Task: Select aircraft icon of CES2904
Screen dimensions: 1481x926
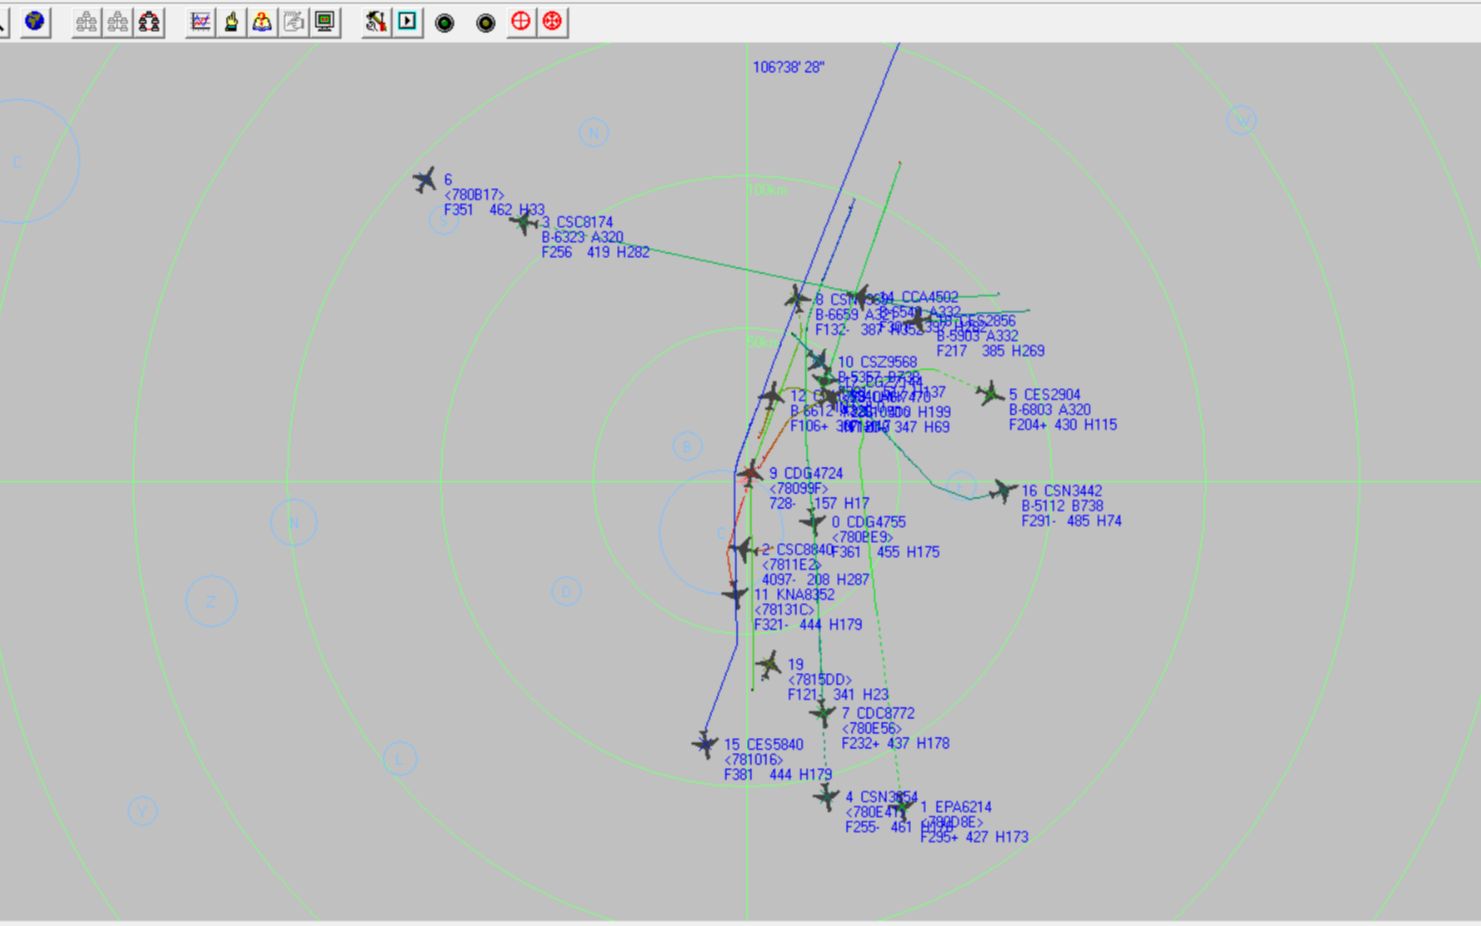Action: [x=990, y=394]
